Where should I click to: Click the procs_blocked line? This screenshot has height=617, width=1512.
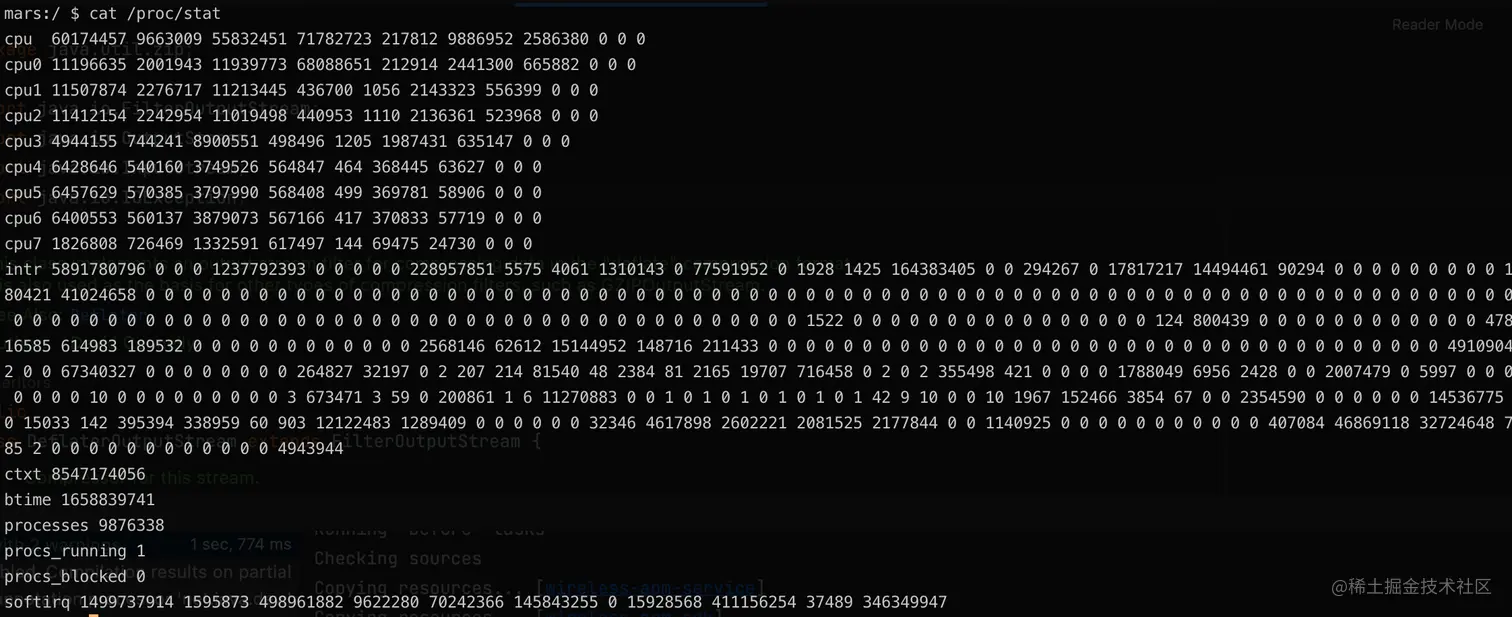75,577
